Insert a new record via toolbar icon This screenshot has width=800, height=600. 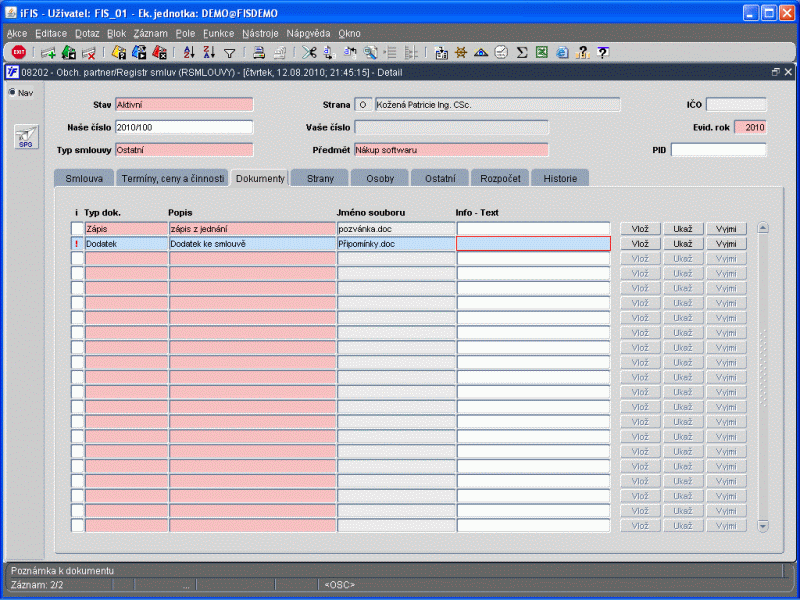[48, 52]
